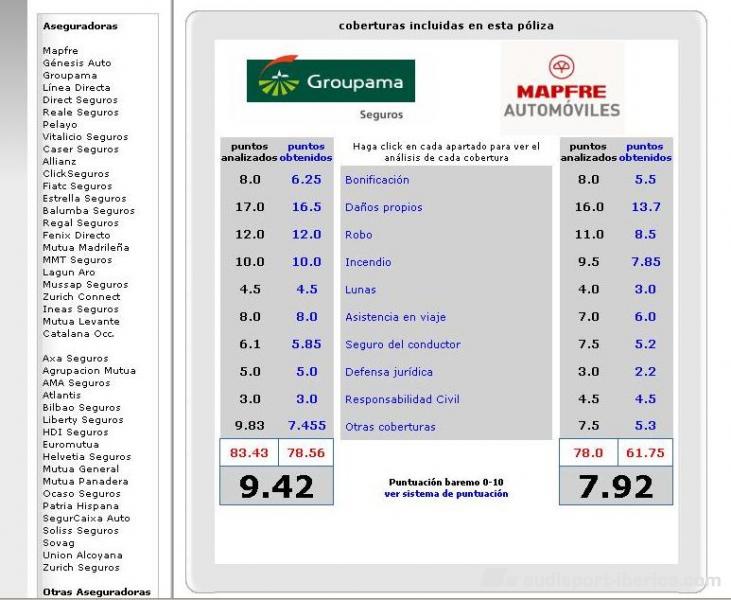Choose Ineas Seguros insurer
This screenshot has width=731, height=600.
[81, 309]
